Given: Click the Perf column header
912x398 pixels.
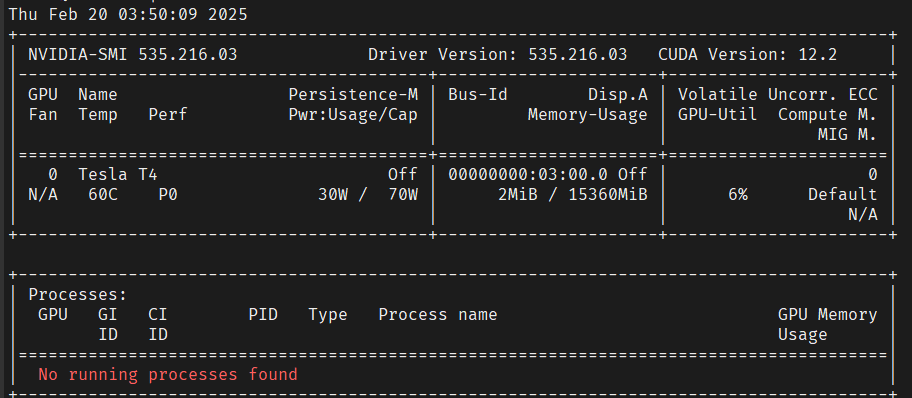Looking at the screenshot, I should click(x=168, y=115).
